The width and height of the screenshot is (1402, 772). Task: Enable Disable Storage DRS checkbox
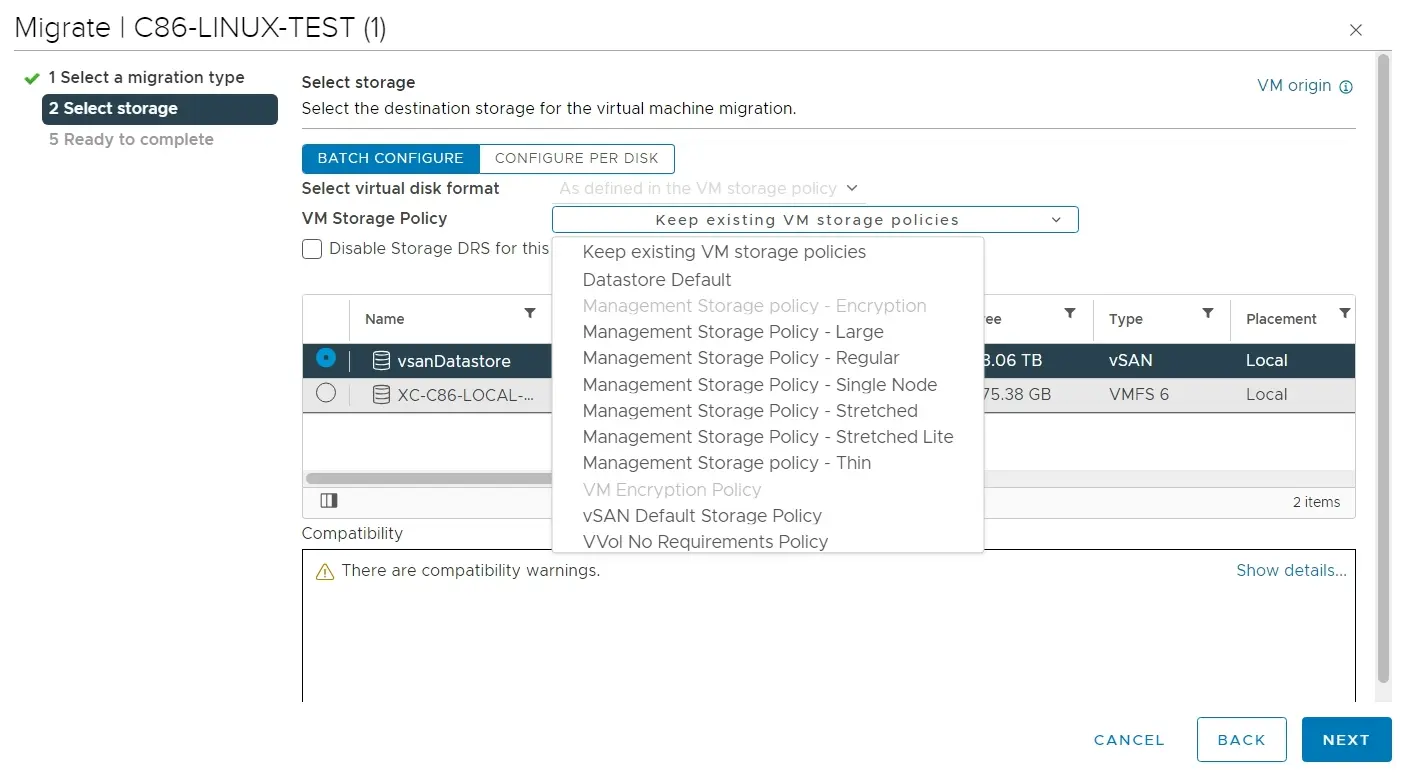(312, 249)
